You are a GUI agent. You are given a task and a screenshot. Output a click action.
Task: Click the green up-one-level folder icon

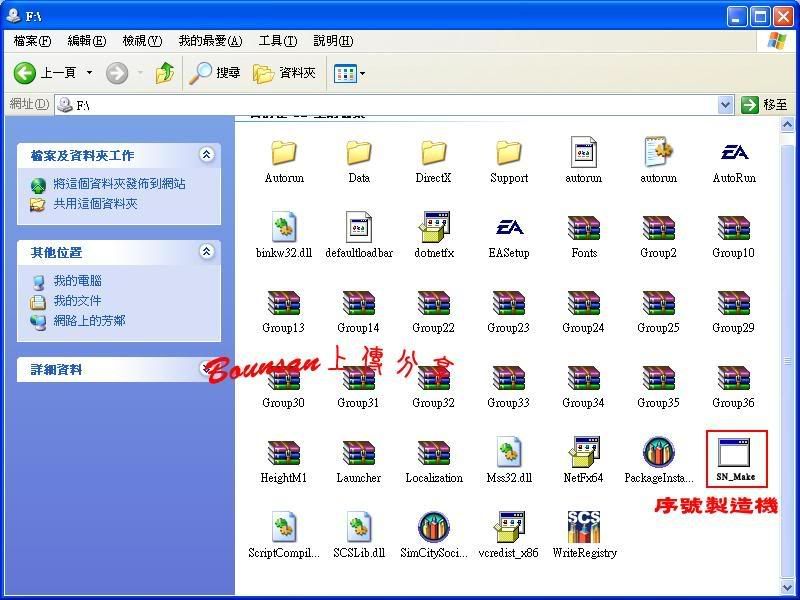pyautogui.click(x=164, y=73)
